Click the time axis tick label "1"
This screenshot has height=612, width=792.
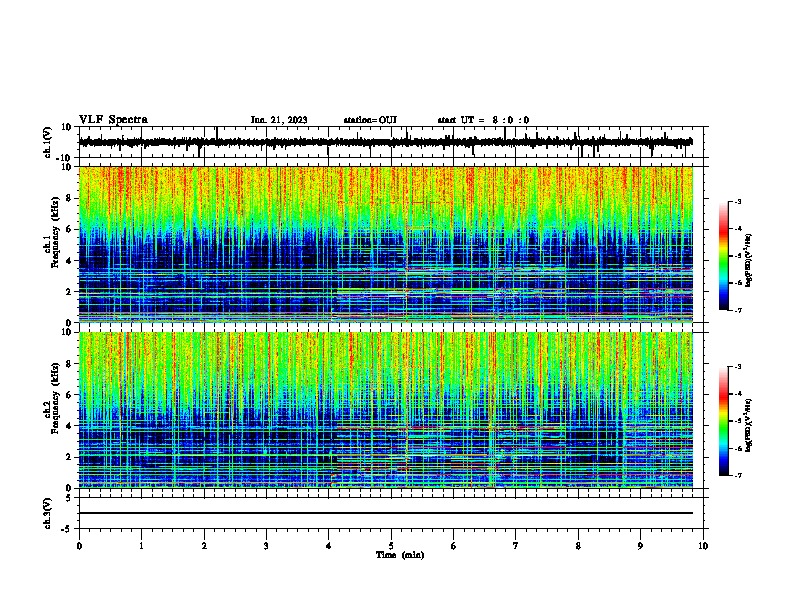(141, 546)
